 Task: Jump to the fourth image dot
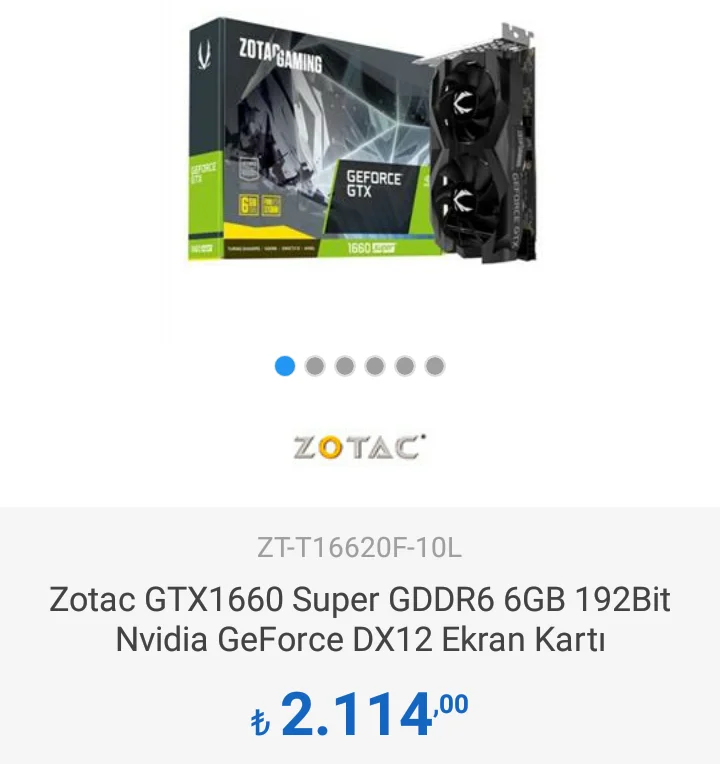[x=375, y=366]
